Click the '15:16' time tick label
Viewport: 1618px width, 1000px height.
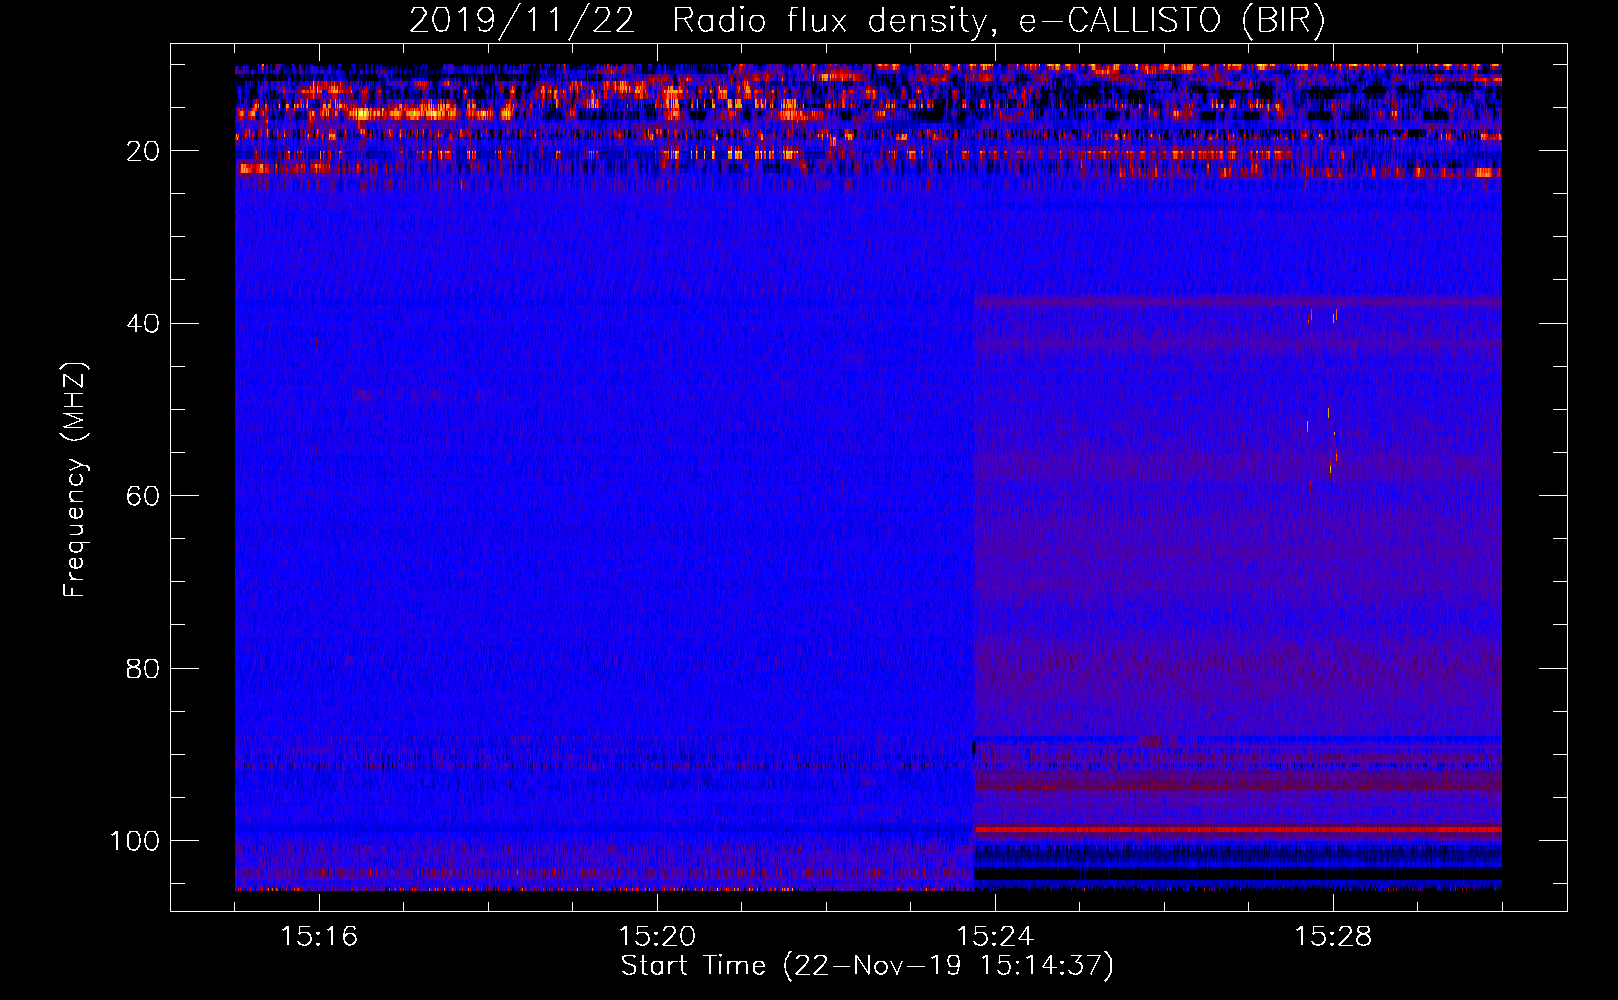tap(319, 936)
